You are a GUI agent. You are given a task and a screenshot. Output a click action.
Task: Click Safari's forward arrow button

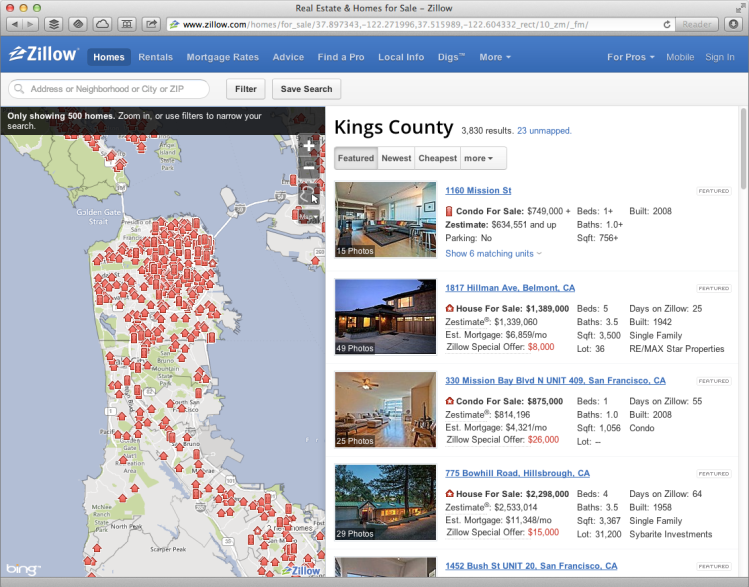point(30,24)
